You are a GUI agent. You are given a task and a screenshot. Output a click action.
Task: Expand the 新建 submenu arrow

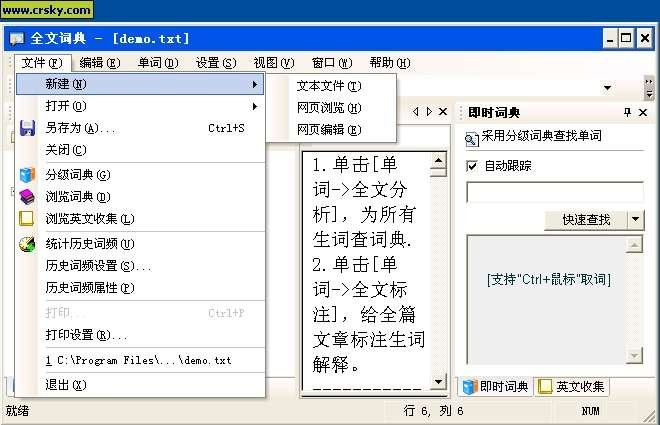255,84
